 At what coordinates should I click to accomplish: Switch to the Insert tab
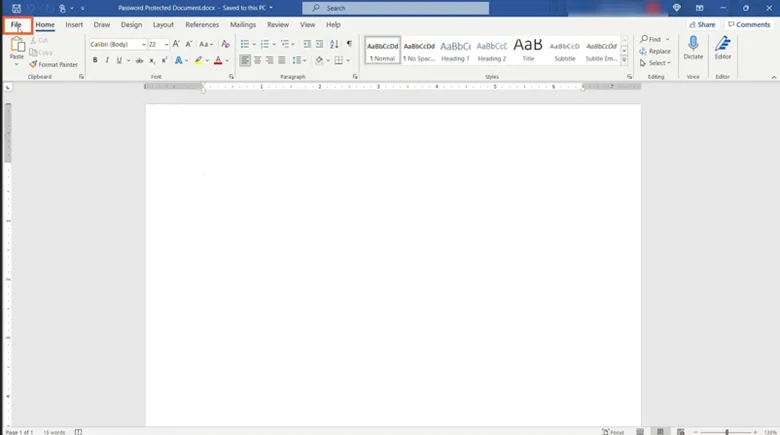click(74, 25)
